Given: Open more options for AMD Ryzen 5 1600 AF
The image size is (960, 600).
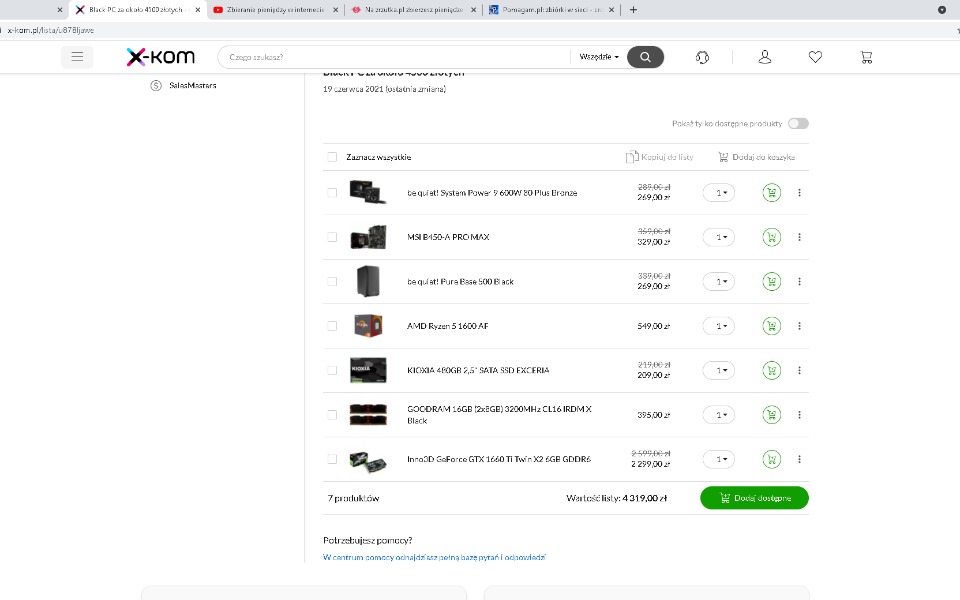Looking at the screenshot, I should point(800,326).
